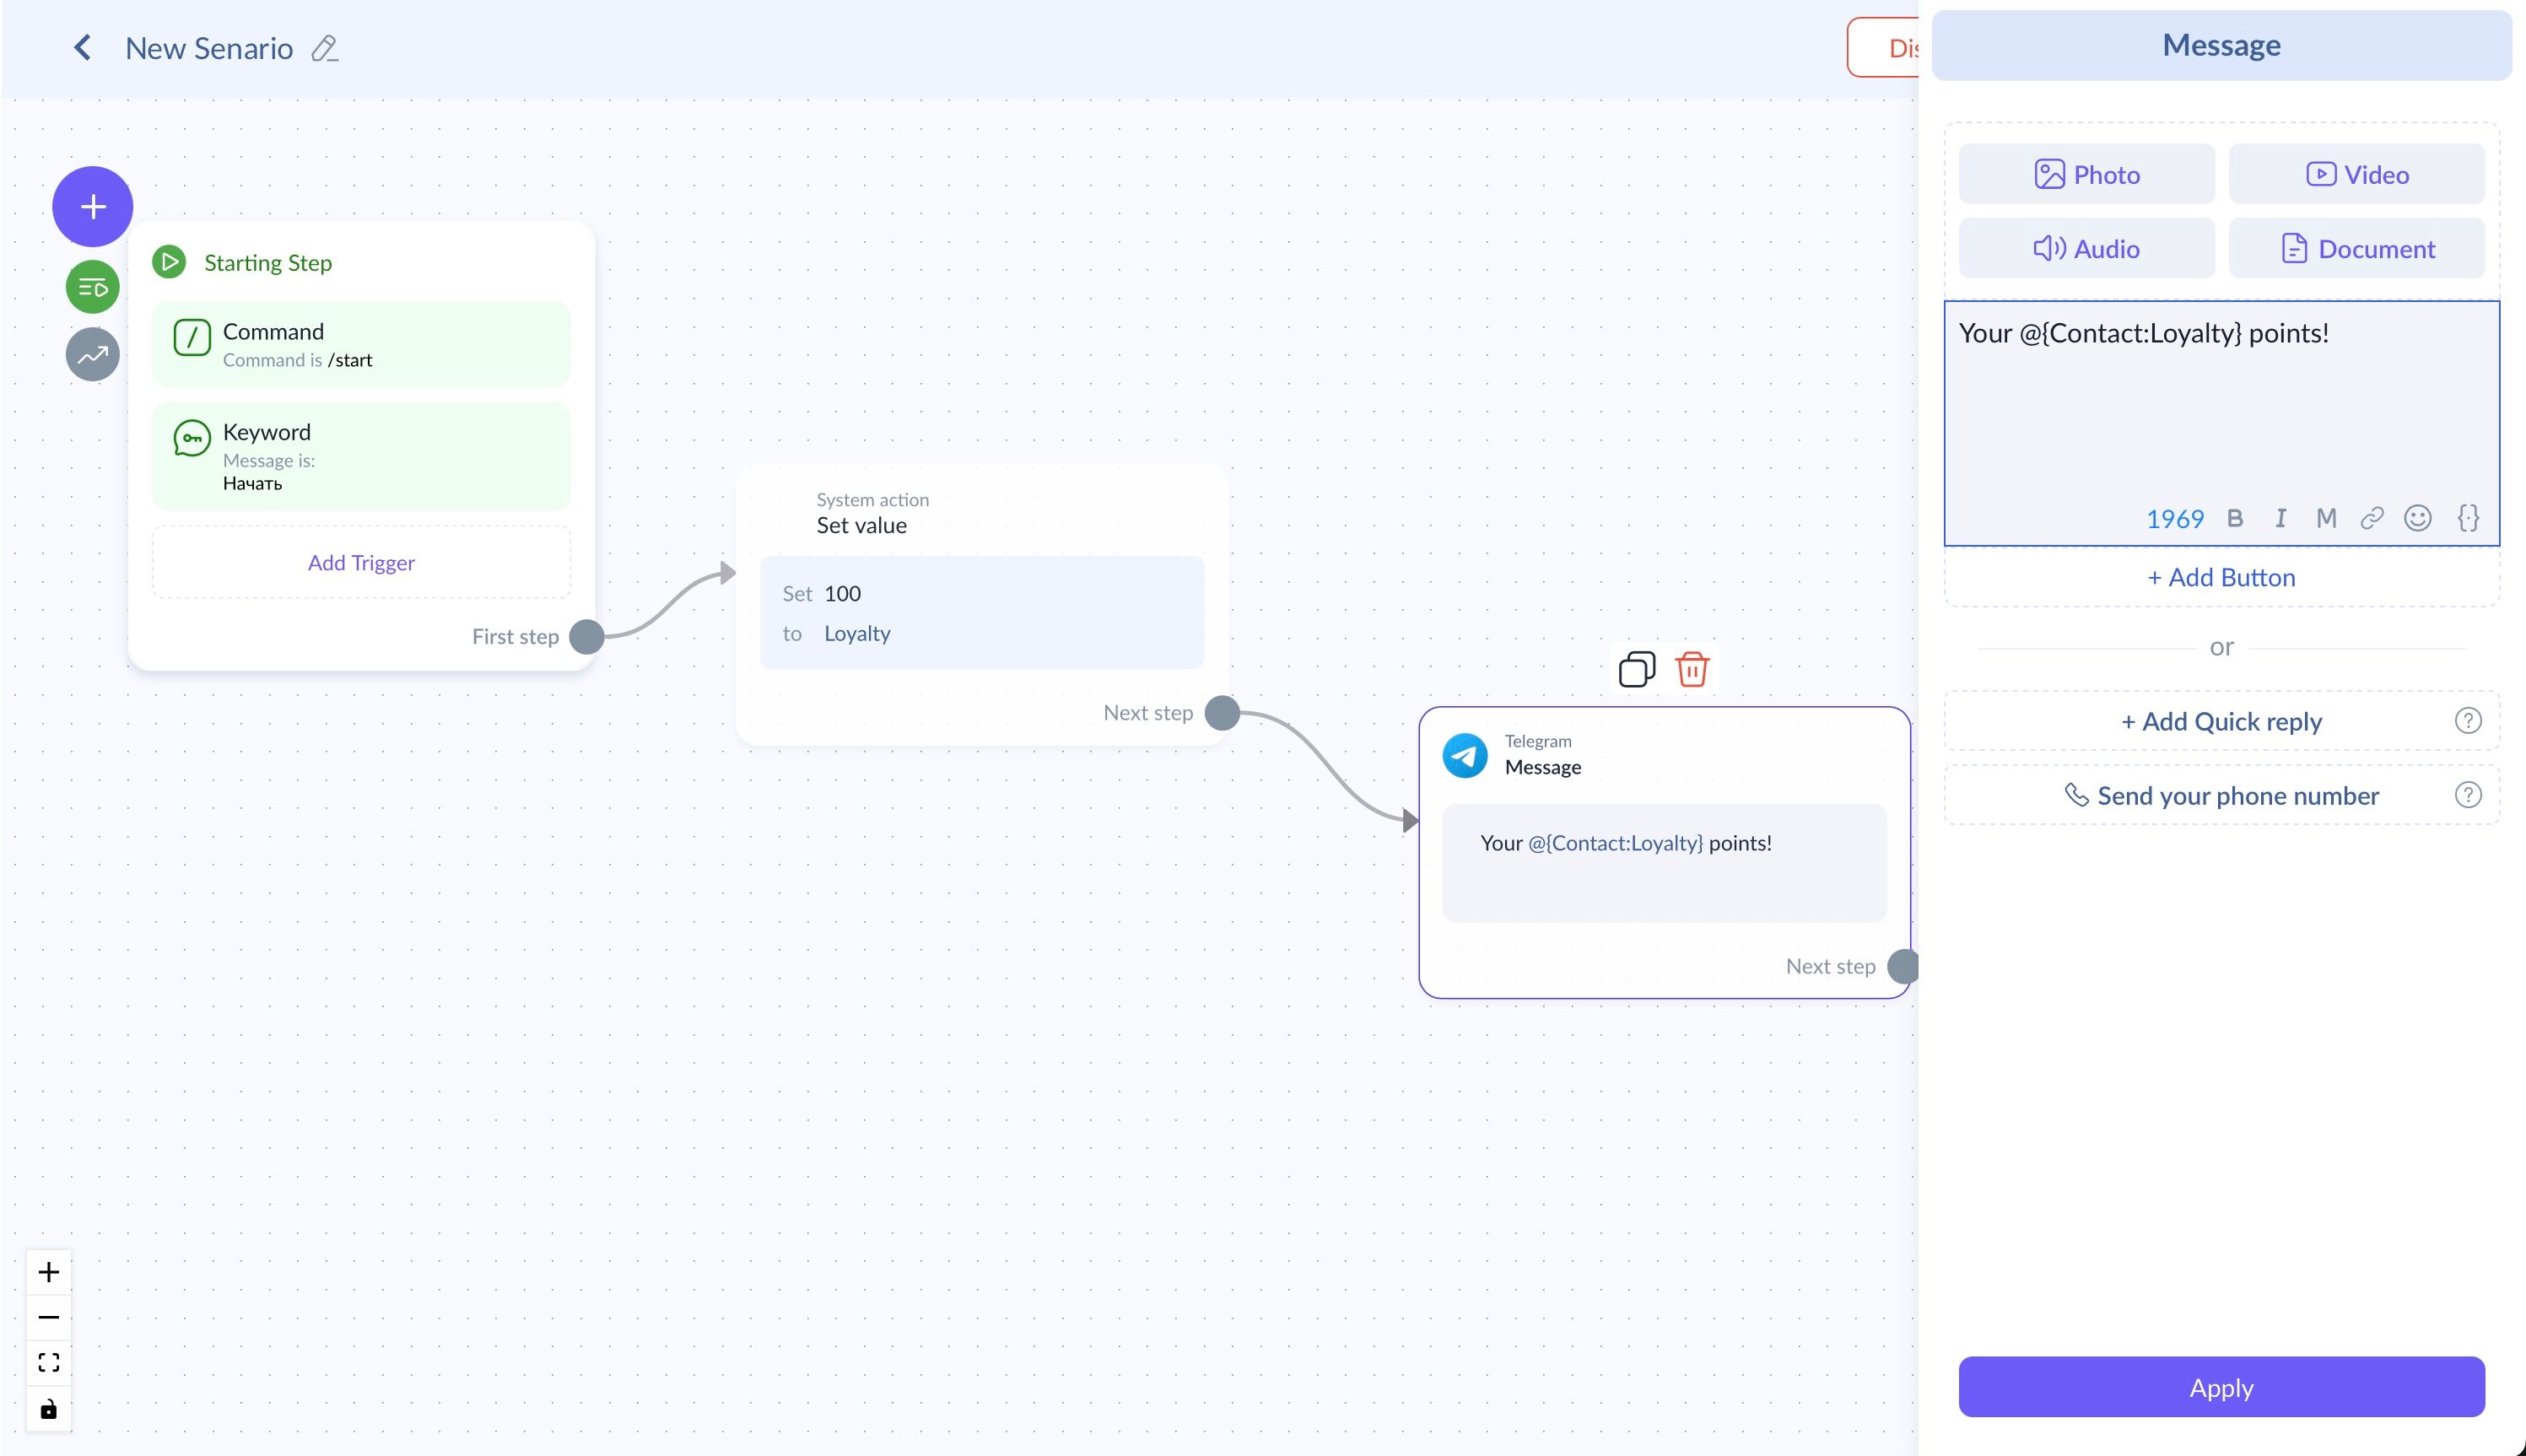The image size is (2526, 1456).
Task: Zoom in the canvas with plus control
Action: 49,1272
